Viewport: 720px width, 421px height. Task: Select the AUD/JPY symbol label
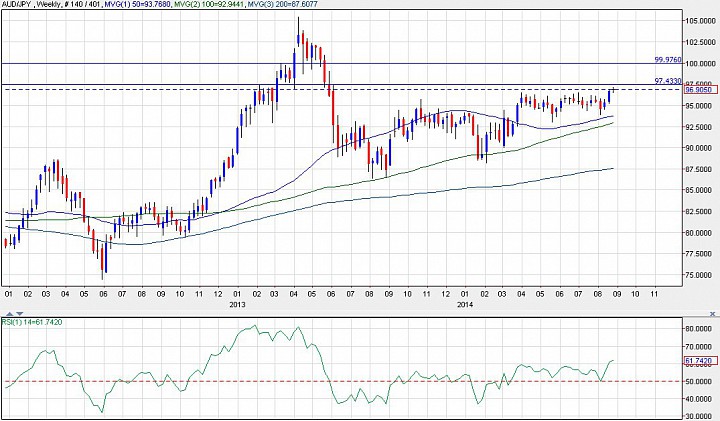[16, 4]
